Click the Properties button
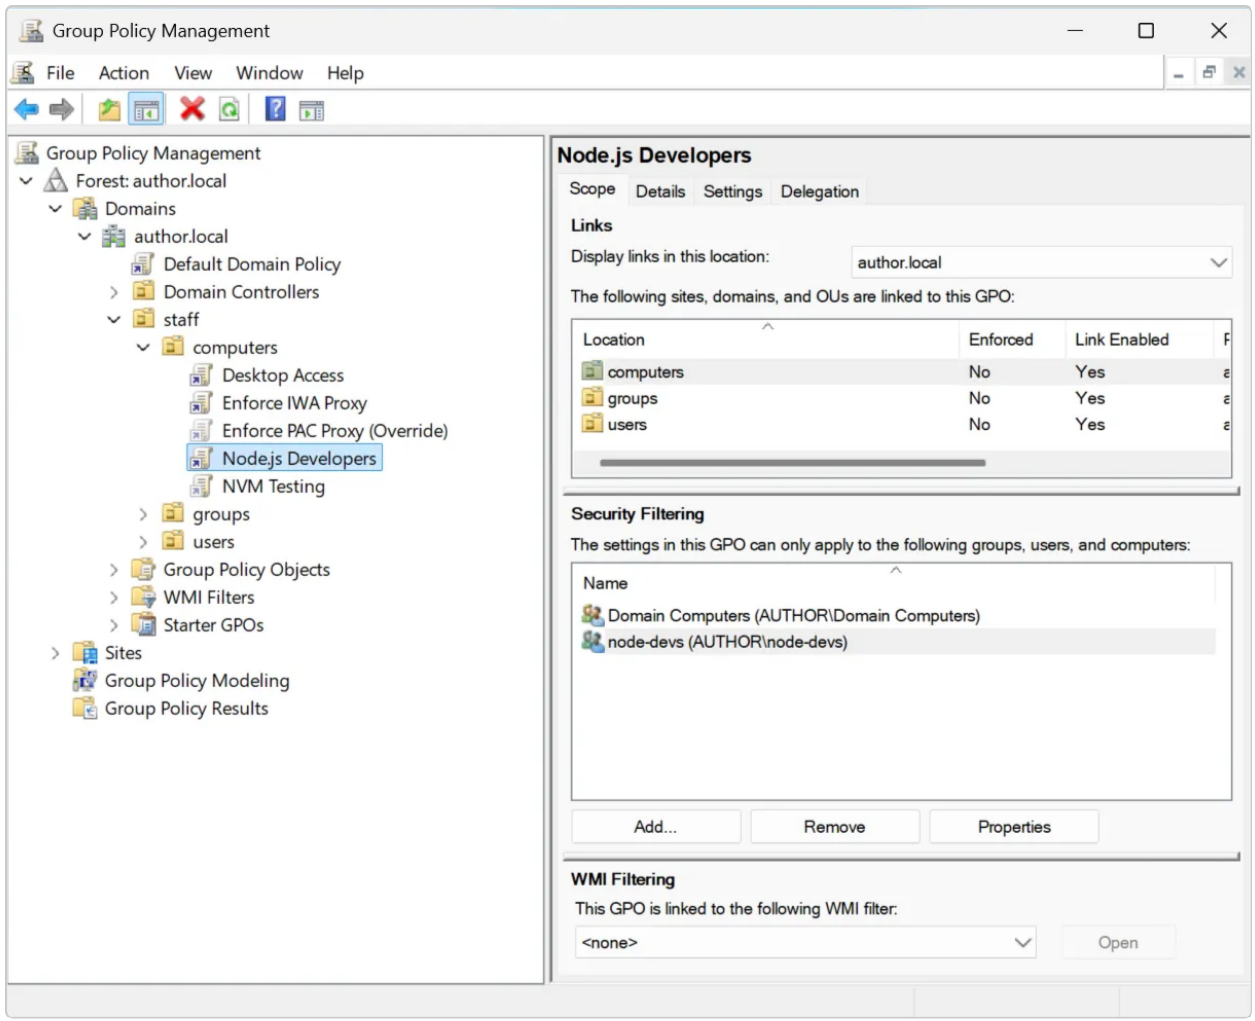This screenshot has height=1021, width=1255. tap(1014, 827)
